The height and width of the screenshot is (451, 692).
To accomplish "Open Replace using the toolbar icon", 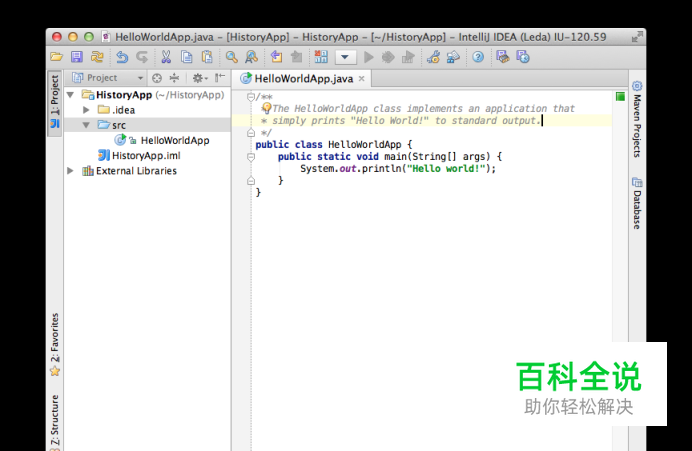I will point(252,57).
